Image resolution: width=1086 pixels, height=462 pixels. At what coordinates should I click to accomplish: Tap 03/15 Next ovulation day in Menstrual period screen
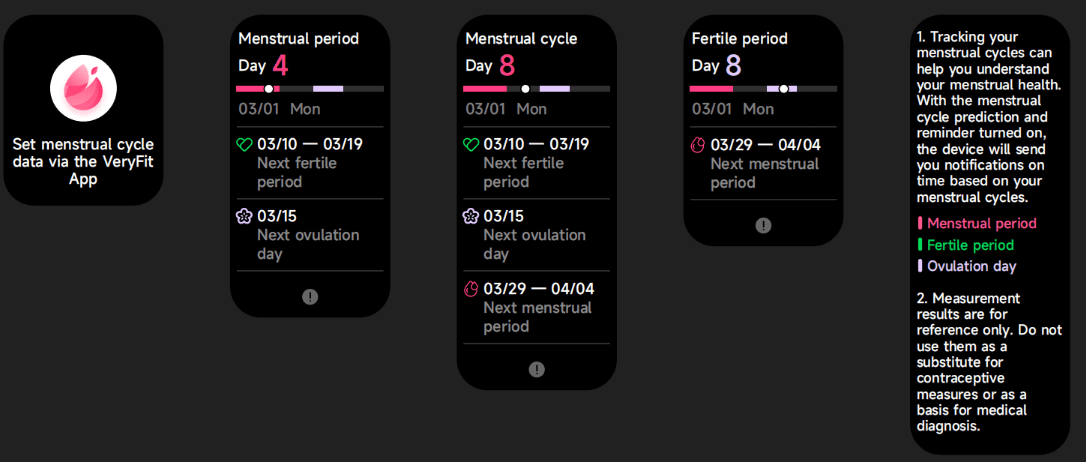pyautogui.click(x=310, y=235)
